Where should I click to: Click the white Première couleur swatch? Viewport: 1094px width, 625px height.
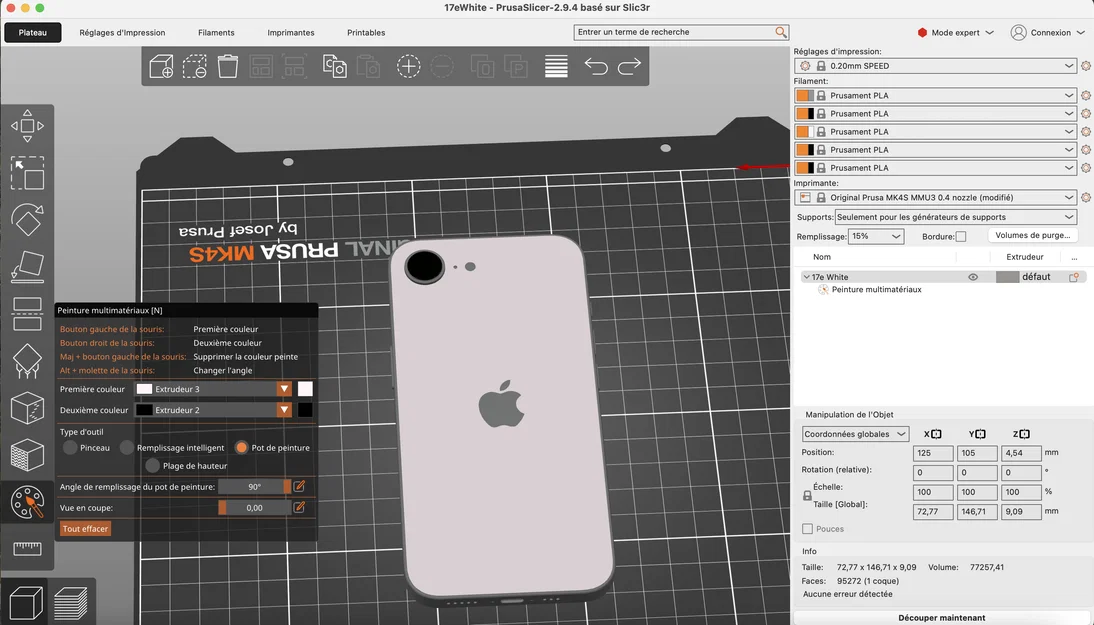pos(305,389)
